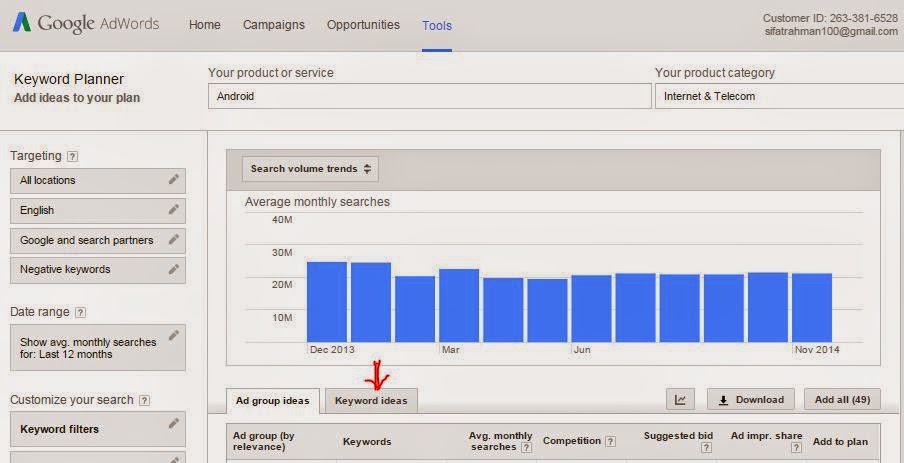Select the English language targeting option

point(98,210)
